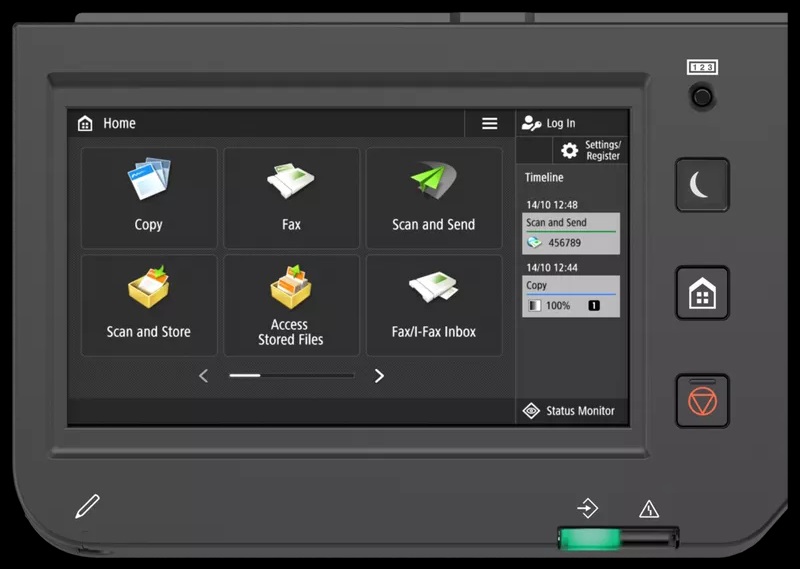This screenshot has height=569, width=800.
Task: Tap the green status light bar
Action: (x=589, y=539)
